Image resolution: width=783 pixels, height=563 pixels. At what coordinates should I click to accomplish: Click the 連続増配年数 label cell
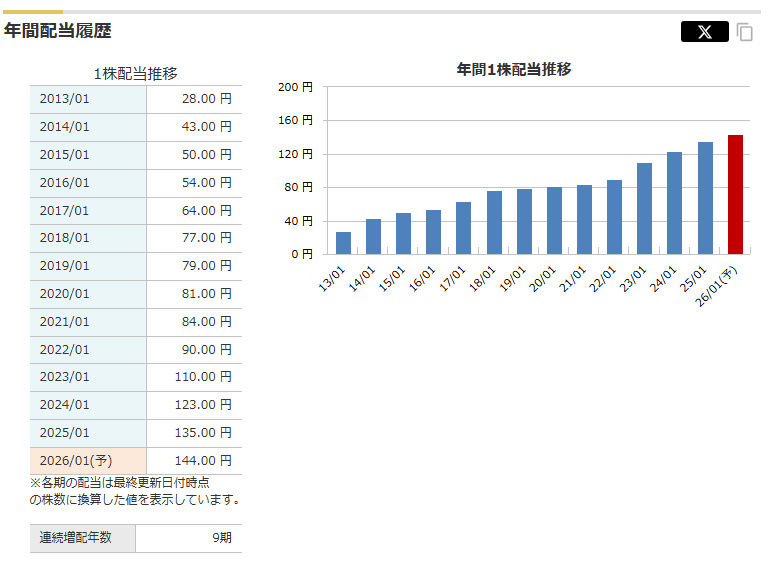tap(82, 538)
